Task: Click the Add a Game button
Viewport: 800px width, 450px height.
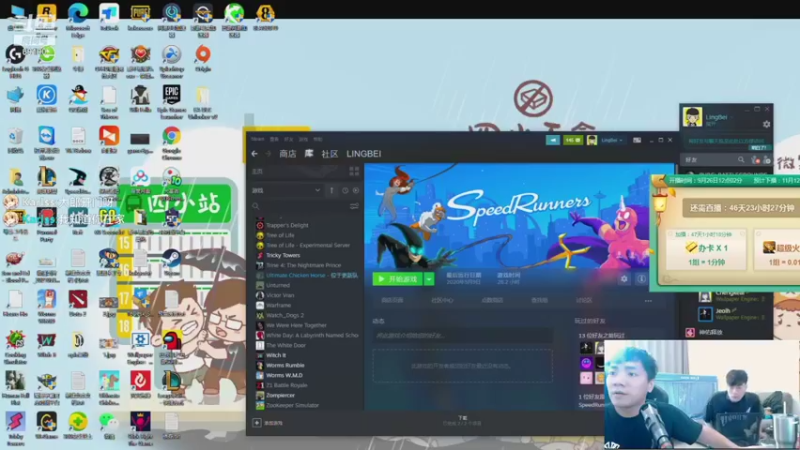Action: [268, 422]
